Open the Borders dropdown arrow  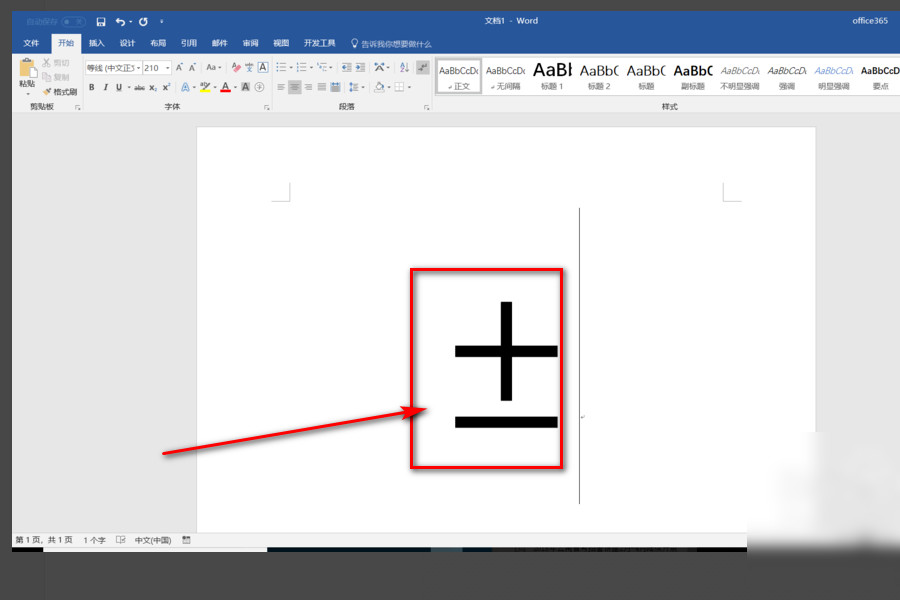[409, 87]
